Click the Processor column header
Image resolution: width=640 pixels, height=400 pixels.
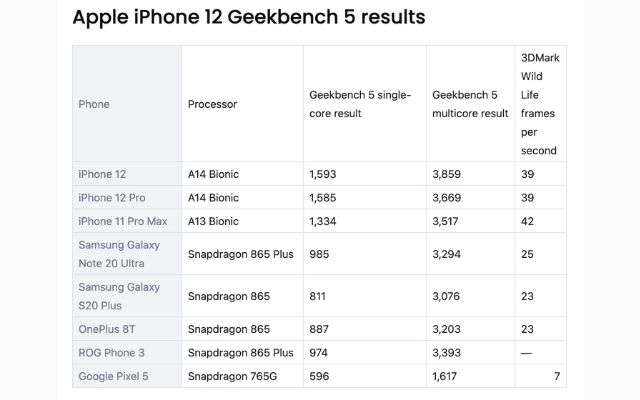coord(212,104)
